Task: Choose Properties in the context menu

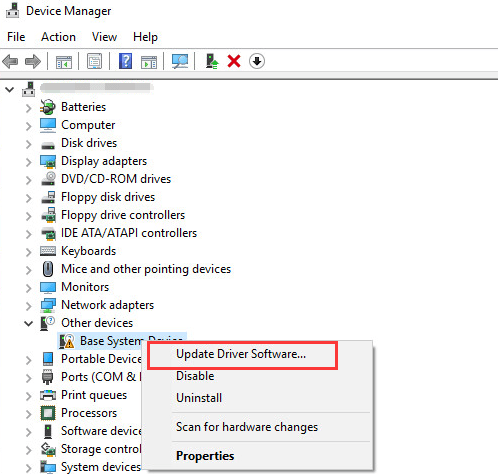Action: (x=205, y=456)
